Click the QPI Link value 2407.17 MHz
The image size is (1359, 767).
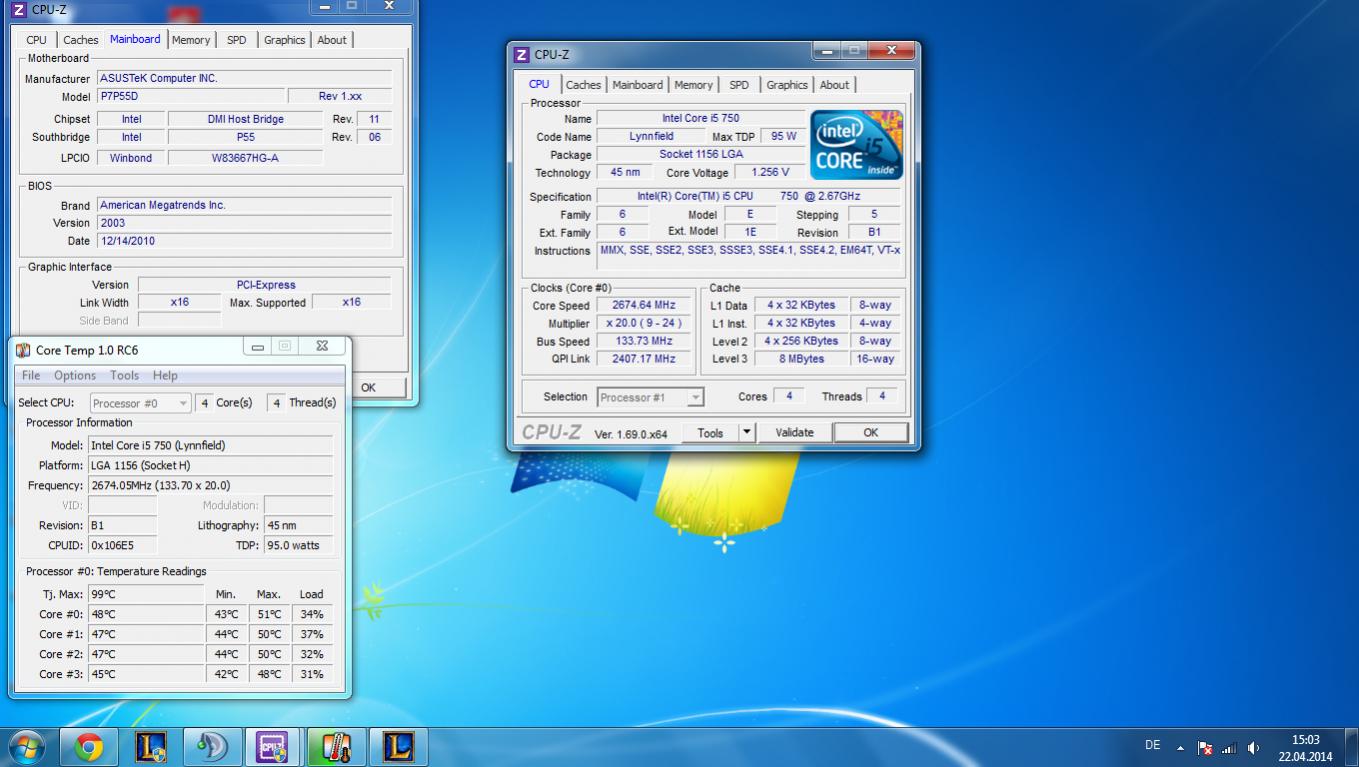coord(643,359)
